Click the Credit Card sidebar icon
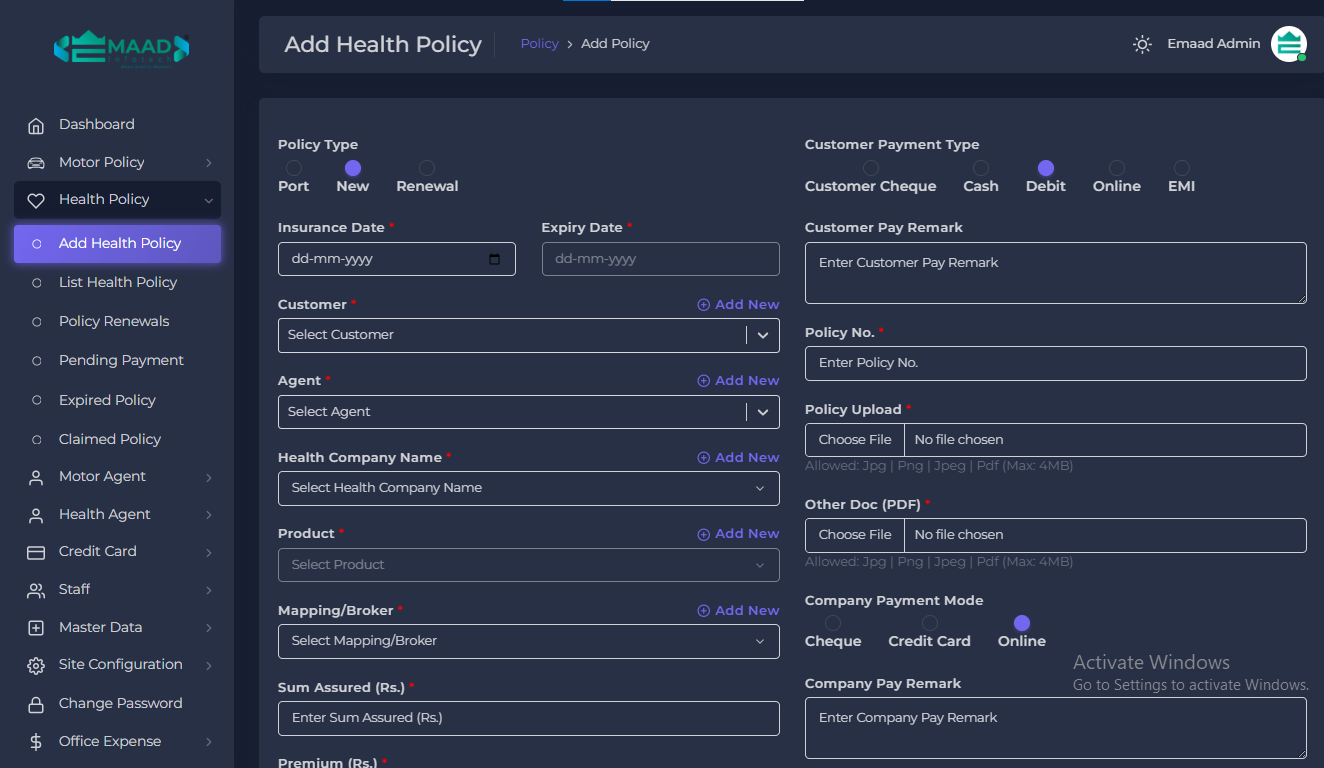 36,552
